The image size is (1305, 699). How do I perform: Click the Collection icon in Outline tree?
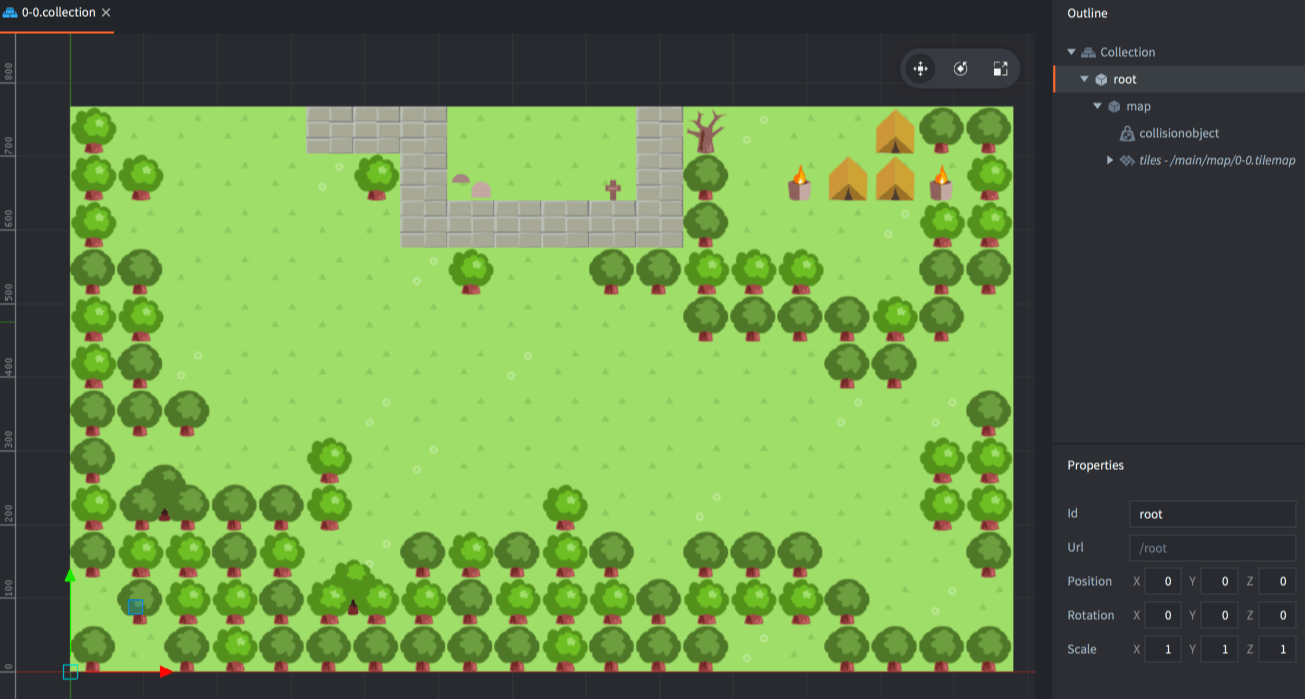click(x=1088, y=52)
